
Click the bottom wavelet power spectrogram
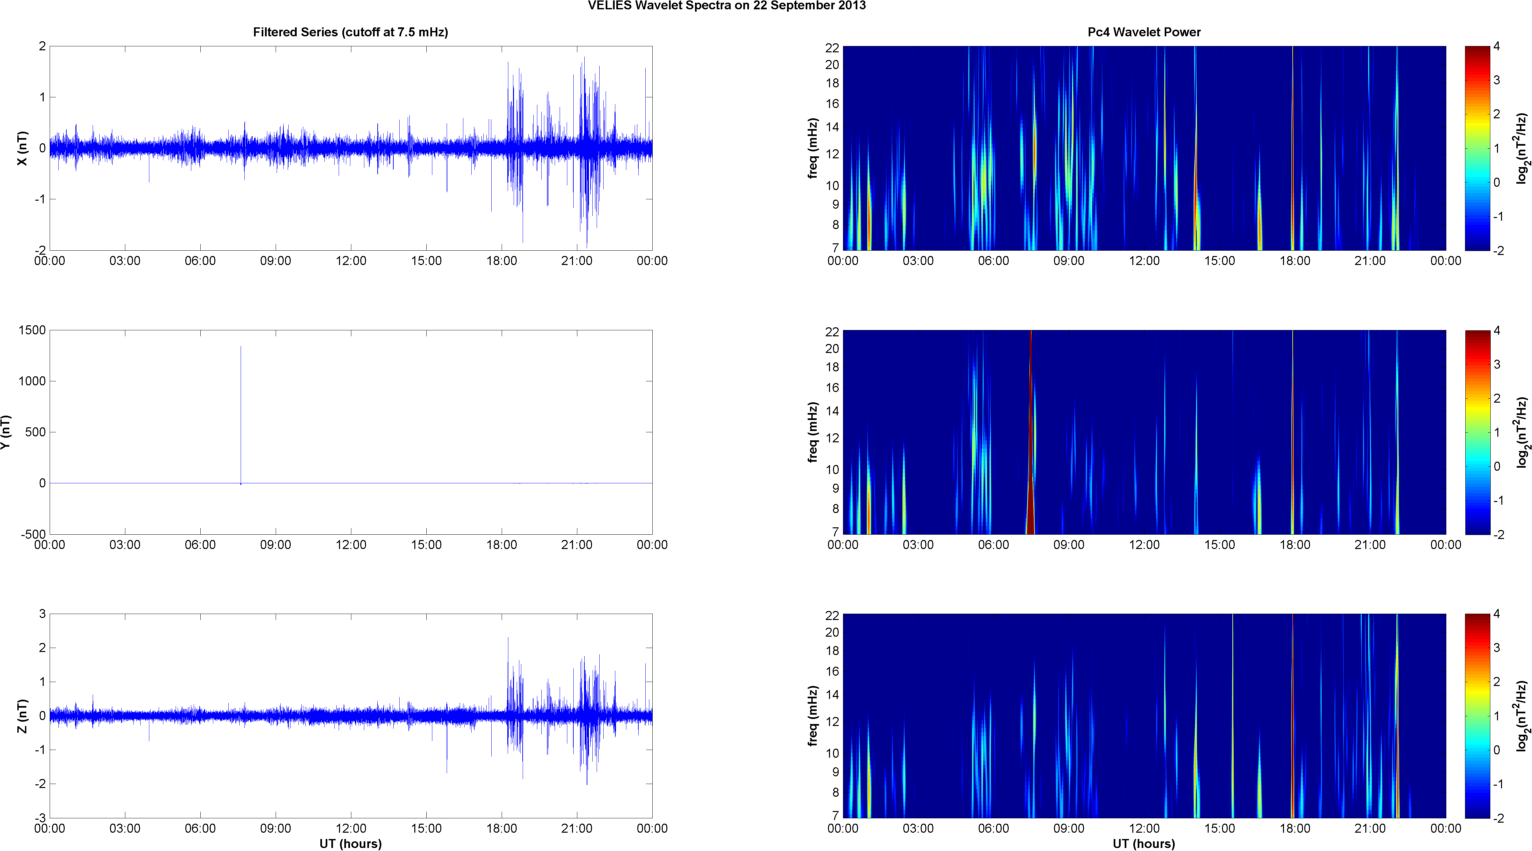(1144, 716)
